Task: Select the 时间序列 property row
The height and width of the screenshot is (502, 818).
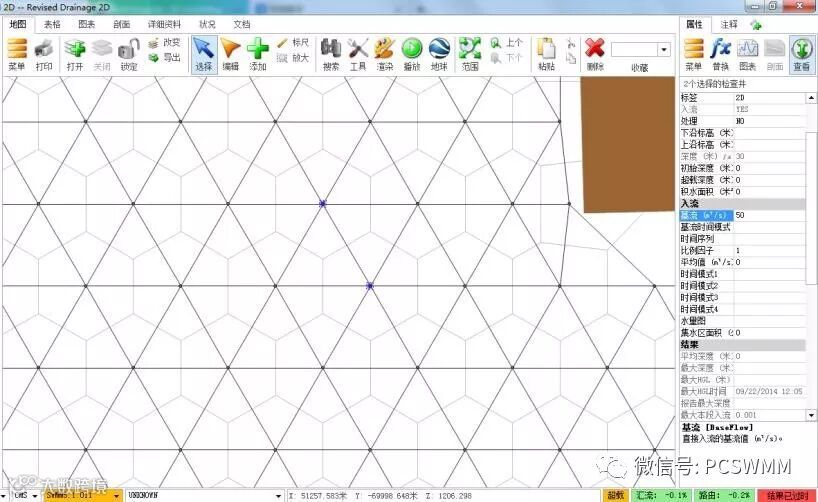Action: click(x=743, y=238)
